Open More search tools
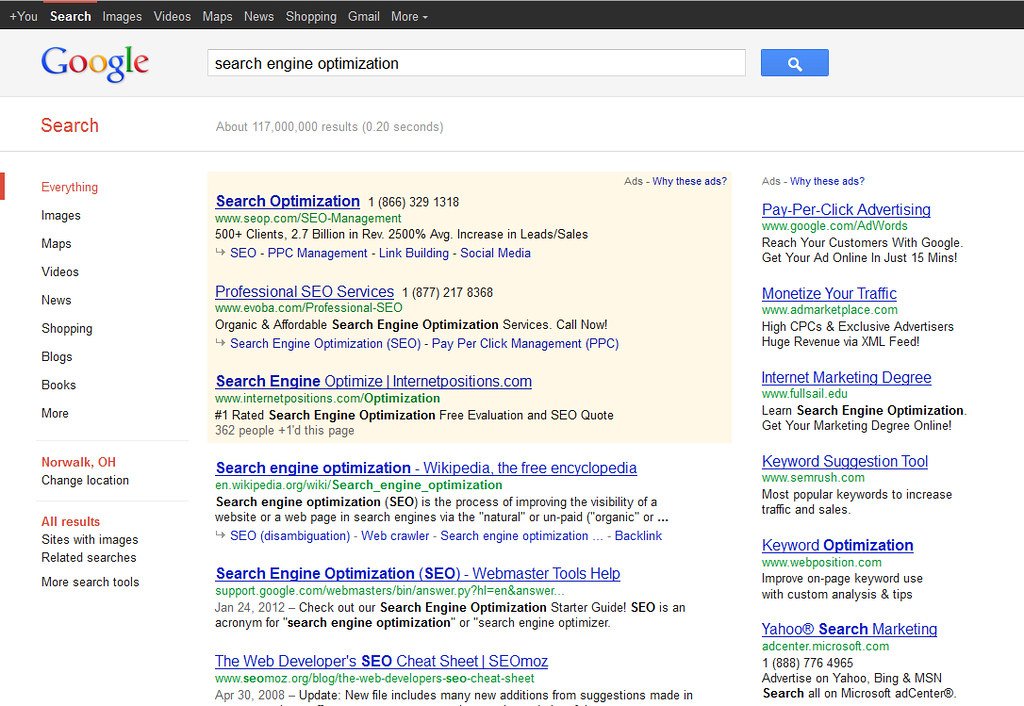The image size is (1024, 706). 90,582
